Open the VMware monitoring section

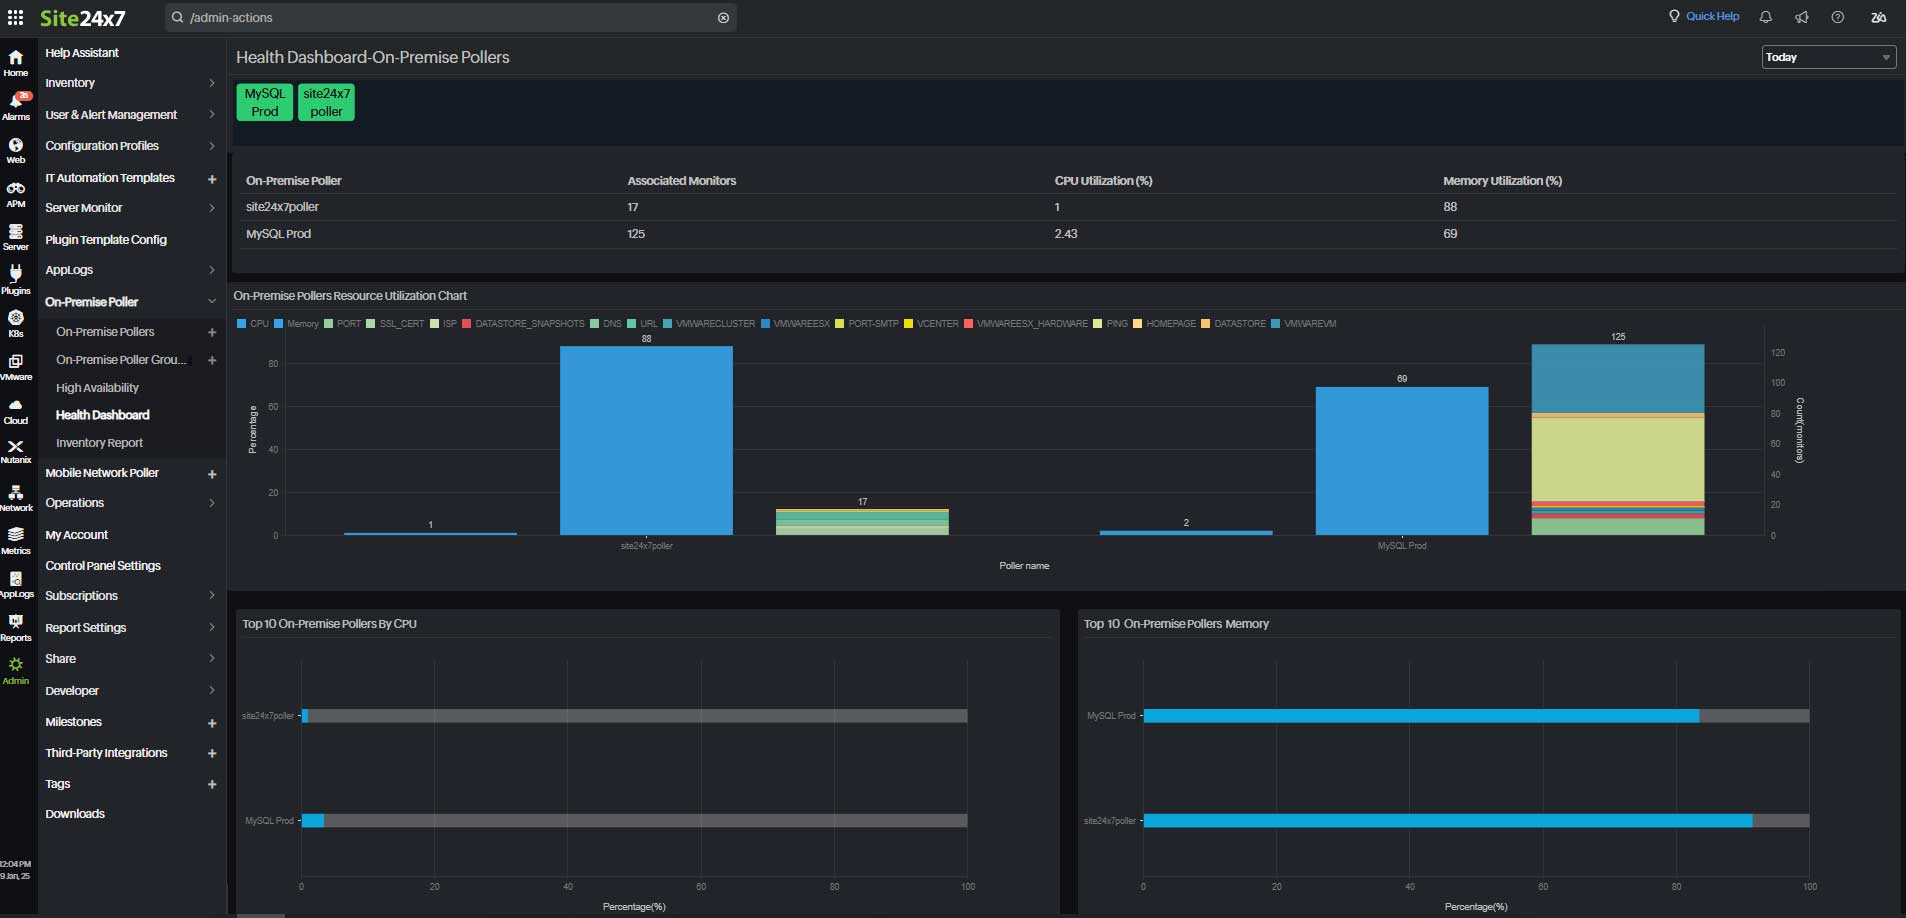[16, 368]
